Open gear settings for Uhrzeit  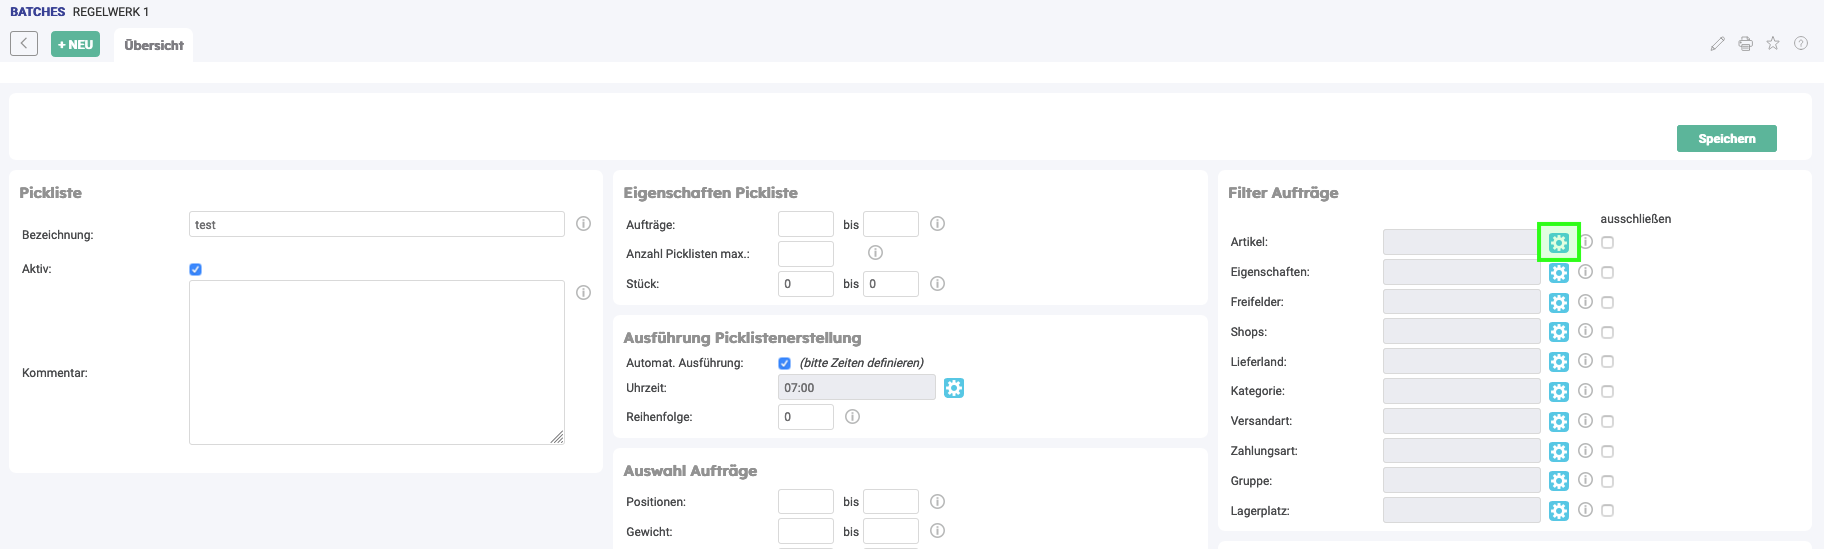(x=953, y=388)
